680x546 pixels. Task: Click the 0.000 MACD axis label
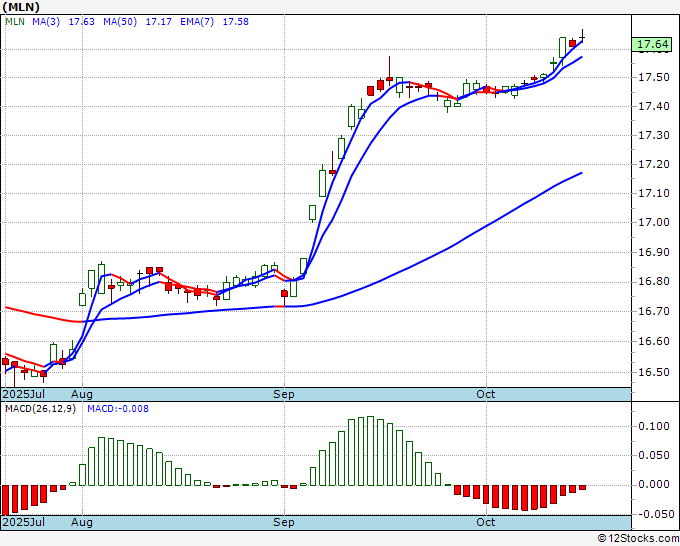(654, 484)
